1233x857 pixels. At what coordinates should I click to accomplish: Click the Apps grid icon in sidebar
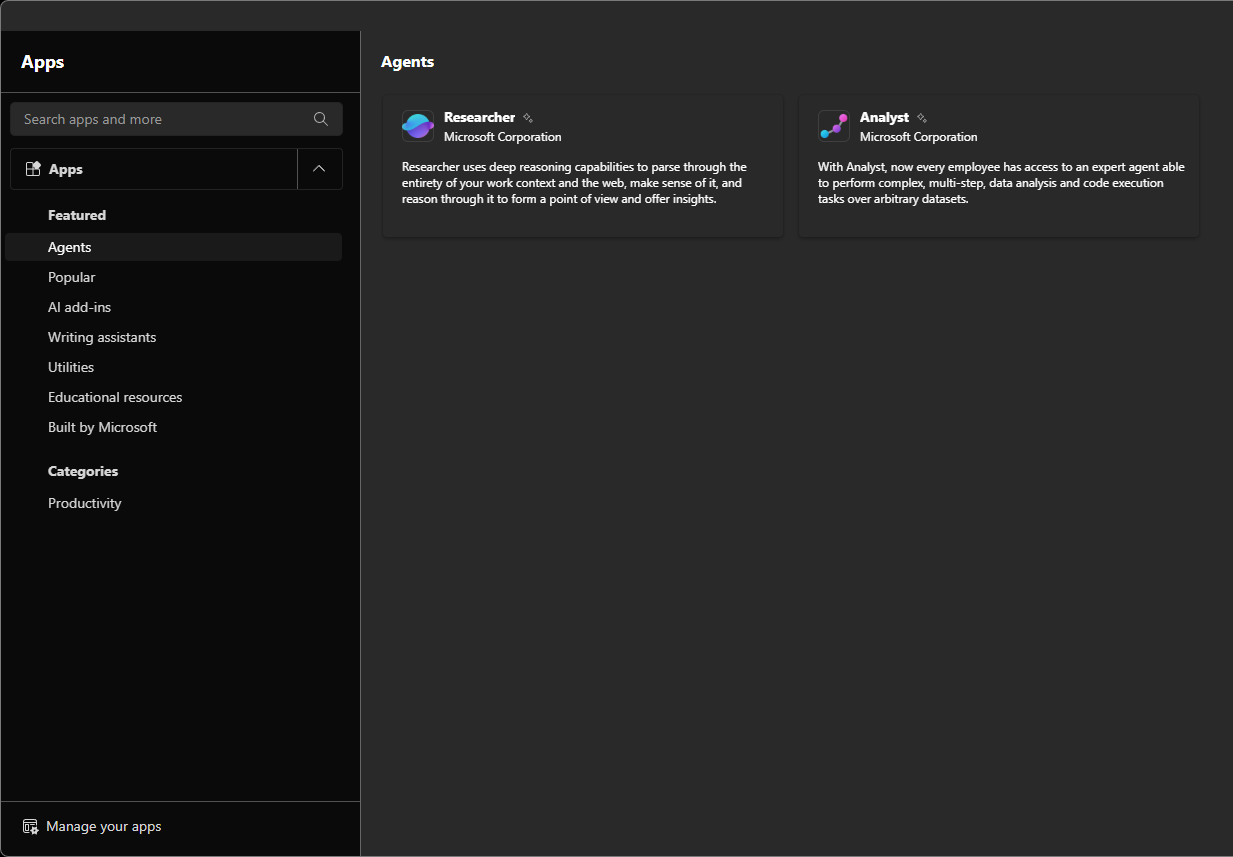point(33,169)
